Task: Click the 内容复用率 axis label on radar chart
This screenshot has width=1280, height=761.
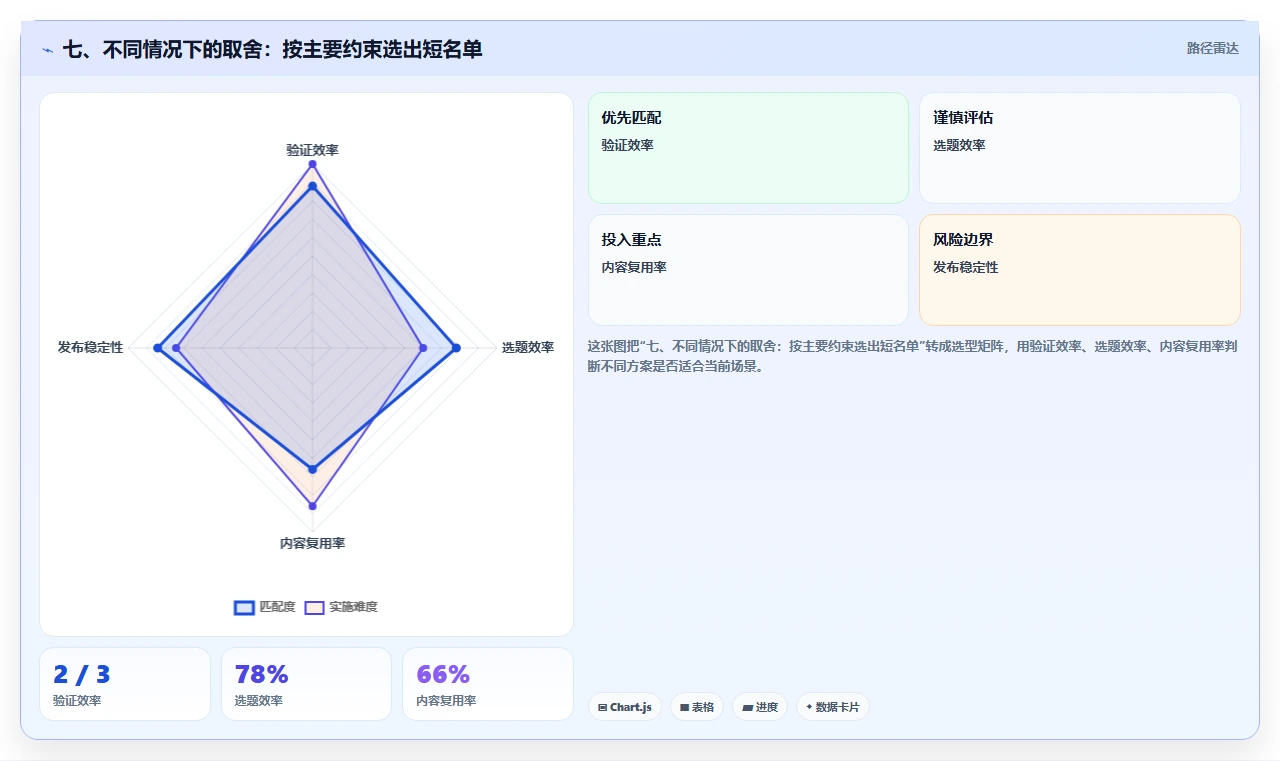Action: point(312,544)
